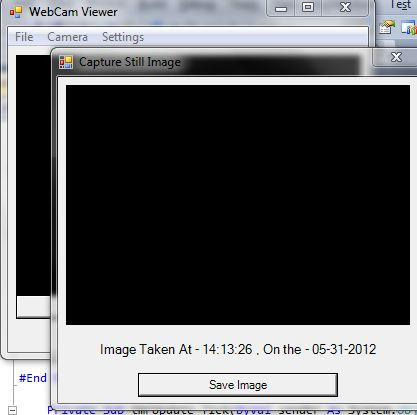Click the Save Image button
417x415 pixels.
238,385
